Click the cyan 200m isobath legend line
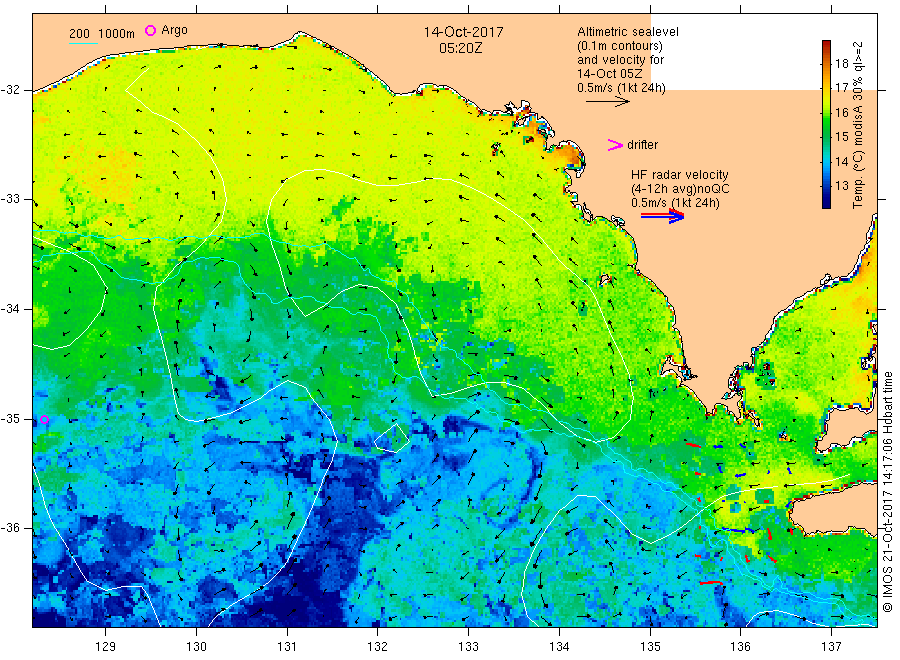900x660 pixels. [83, 43]
